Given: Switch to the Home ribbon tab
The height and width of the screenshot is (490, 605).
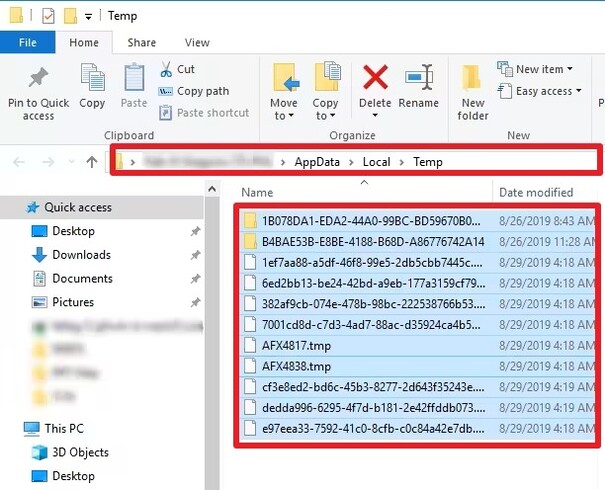Looking at the screenshot, I should (84, 42).
